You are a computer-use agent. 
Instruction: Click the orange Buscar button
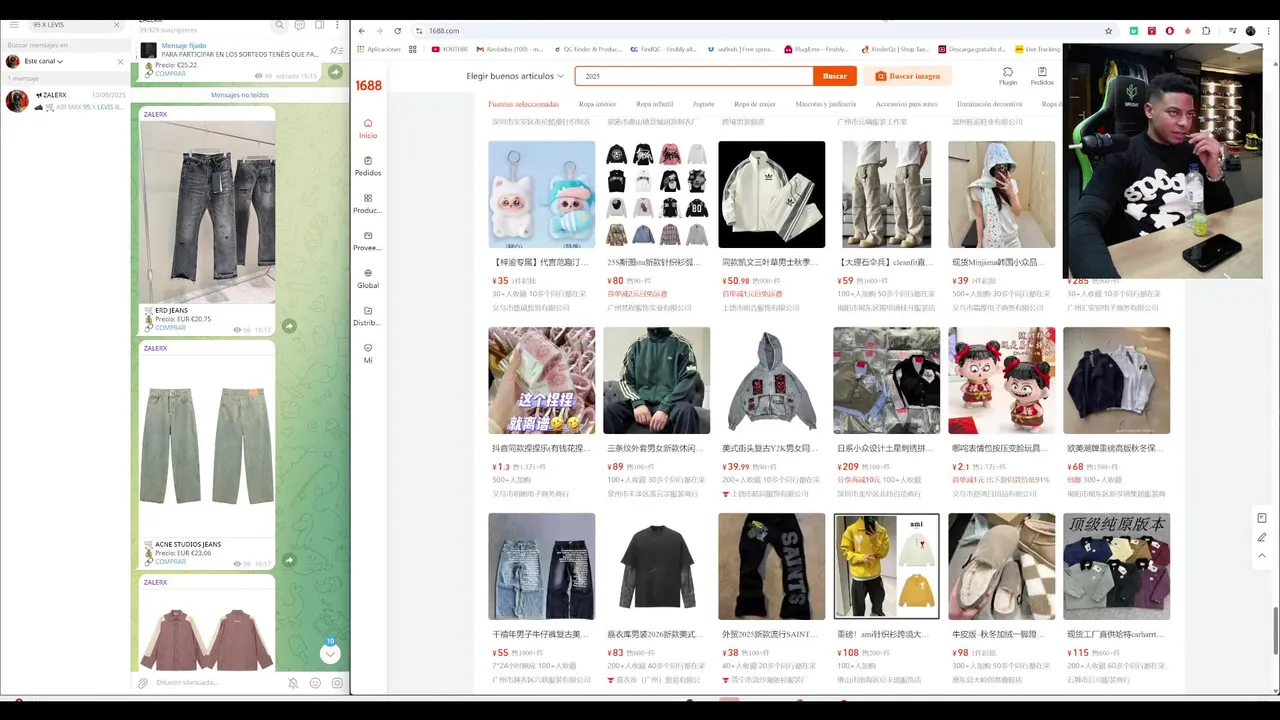pos(835,76)
